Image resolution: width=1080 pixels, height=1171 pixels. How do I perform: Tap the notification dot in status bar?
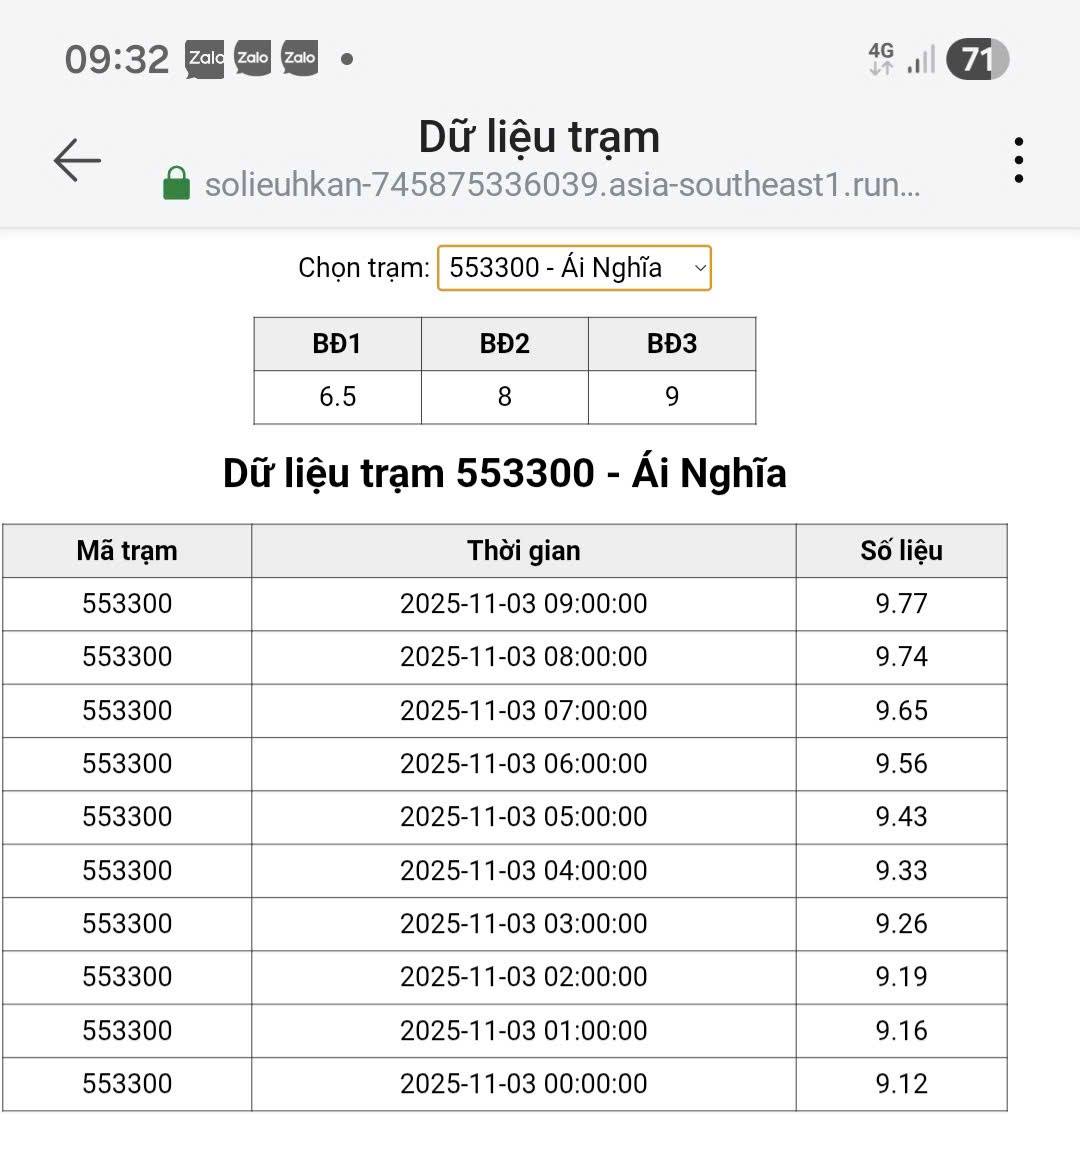(347, 59)
